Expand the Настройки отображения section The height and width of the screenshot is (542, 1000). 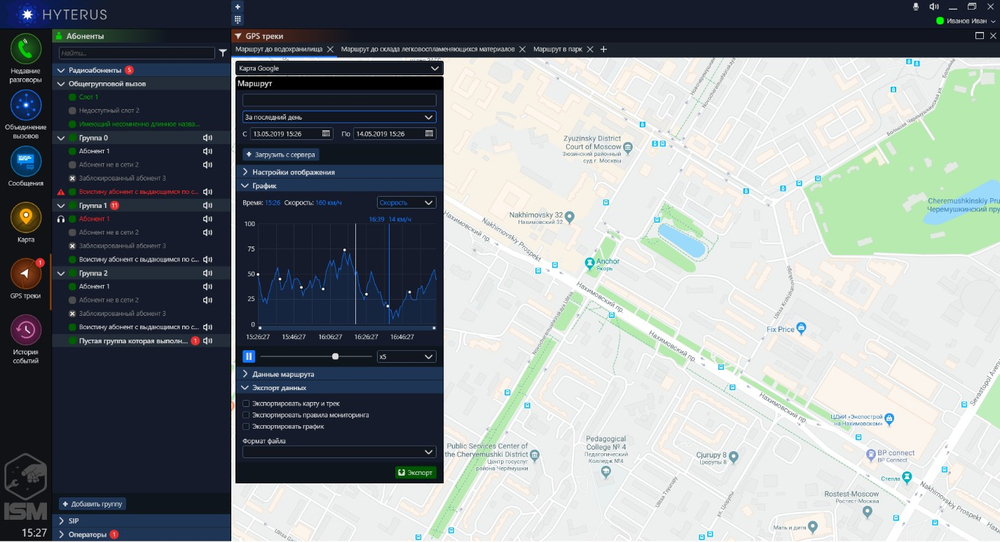(x=339, y=172)
